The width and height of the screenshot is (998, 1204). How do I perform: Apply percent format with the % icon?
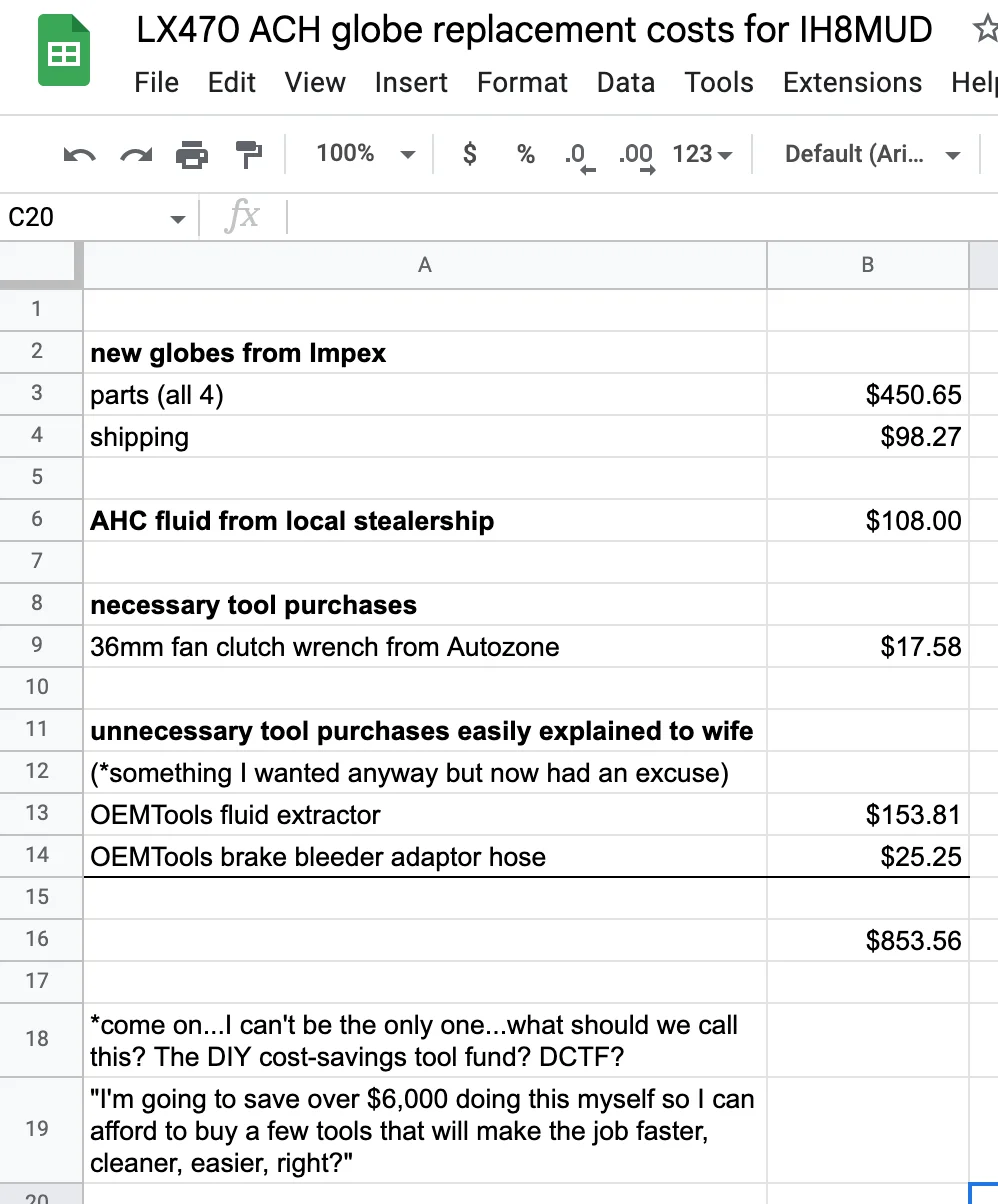[525, 154]
